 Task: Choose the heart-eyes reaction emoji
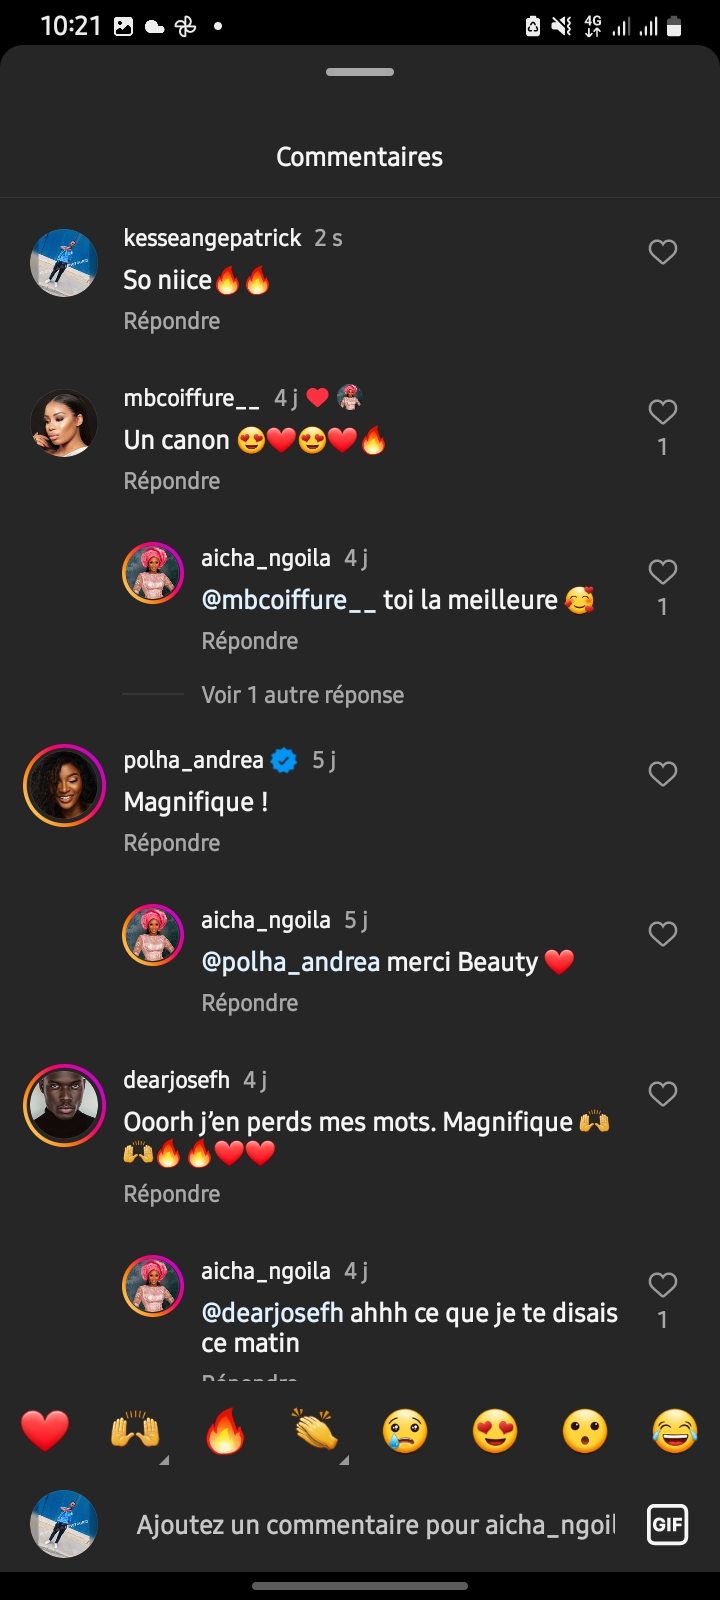[495, 1431]
